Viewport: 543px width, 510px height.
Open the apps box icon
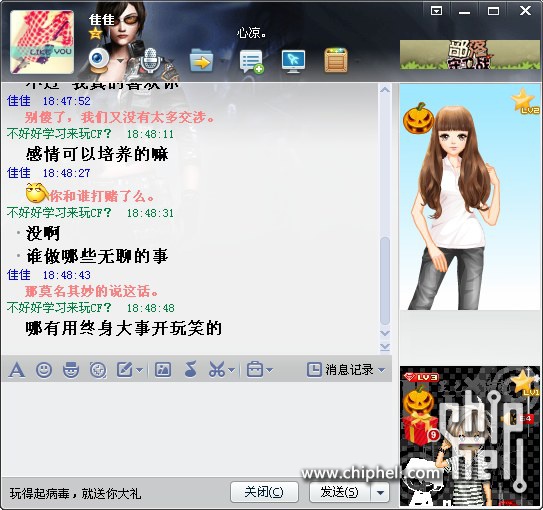pos(336,61)
